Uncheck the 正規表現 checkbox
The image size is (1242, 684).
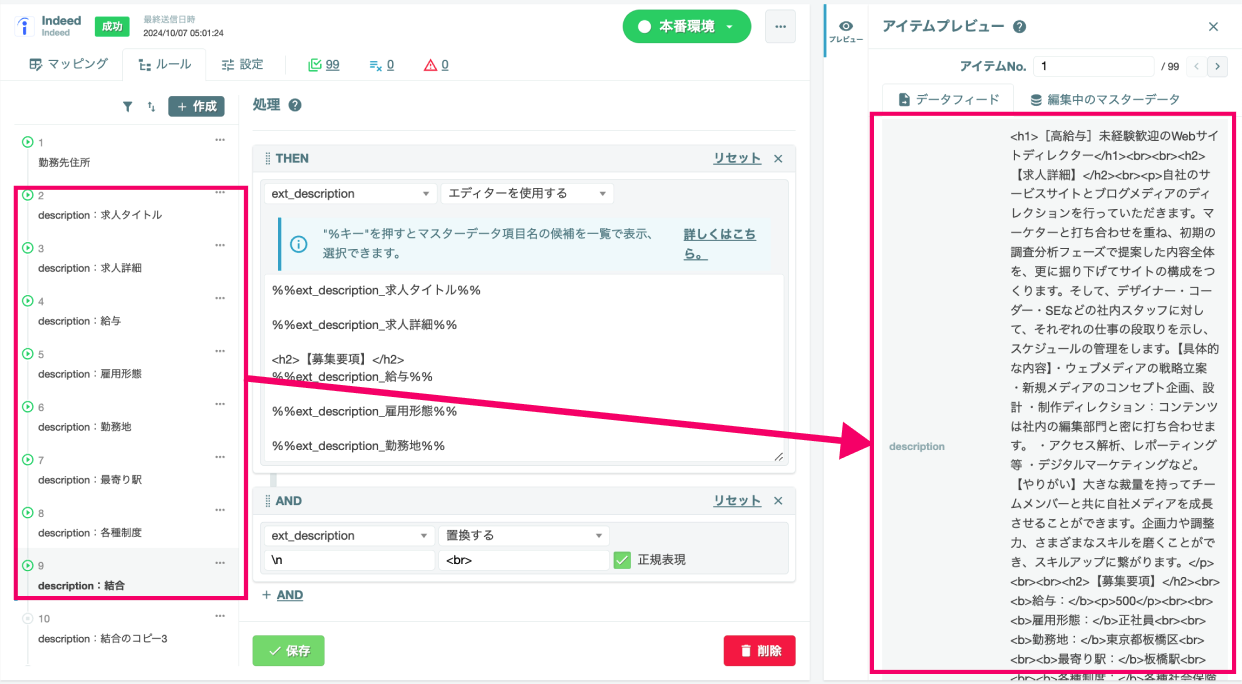(622, 560)
